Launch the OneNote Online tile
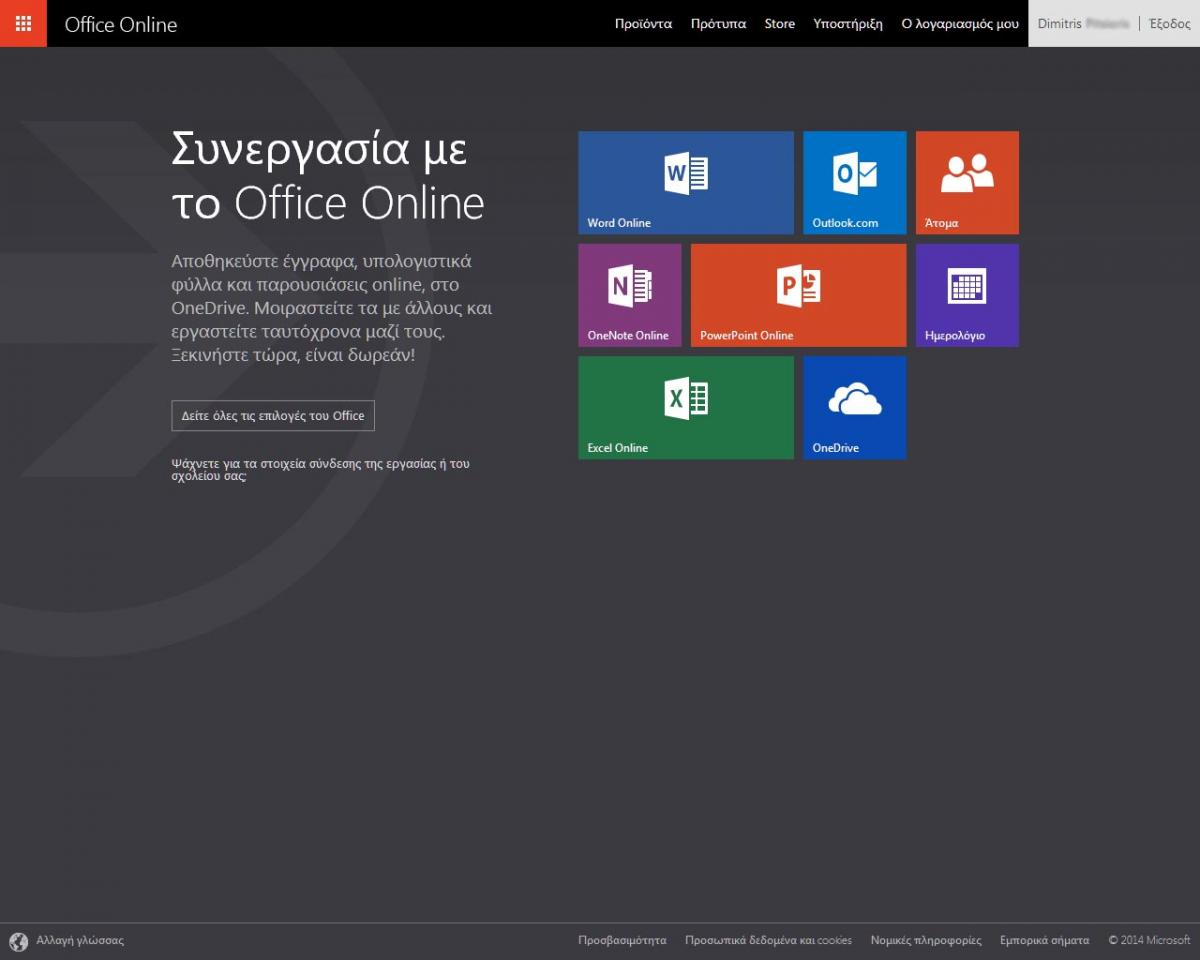Image resolution: width=1200 pixels, height=960 pixels. (x=630, y=295)
